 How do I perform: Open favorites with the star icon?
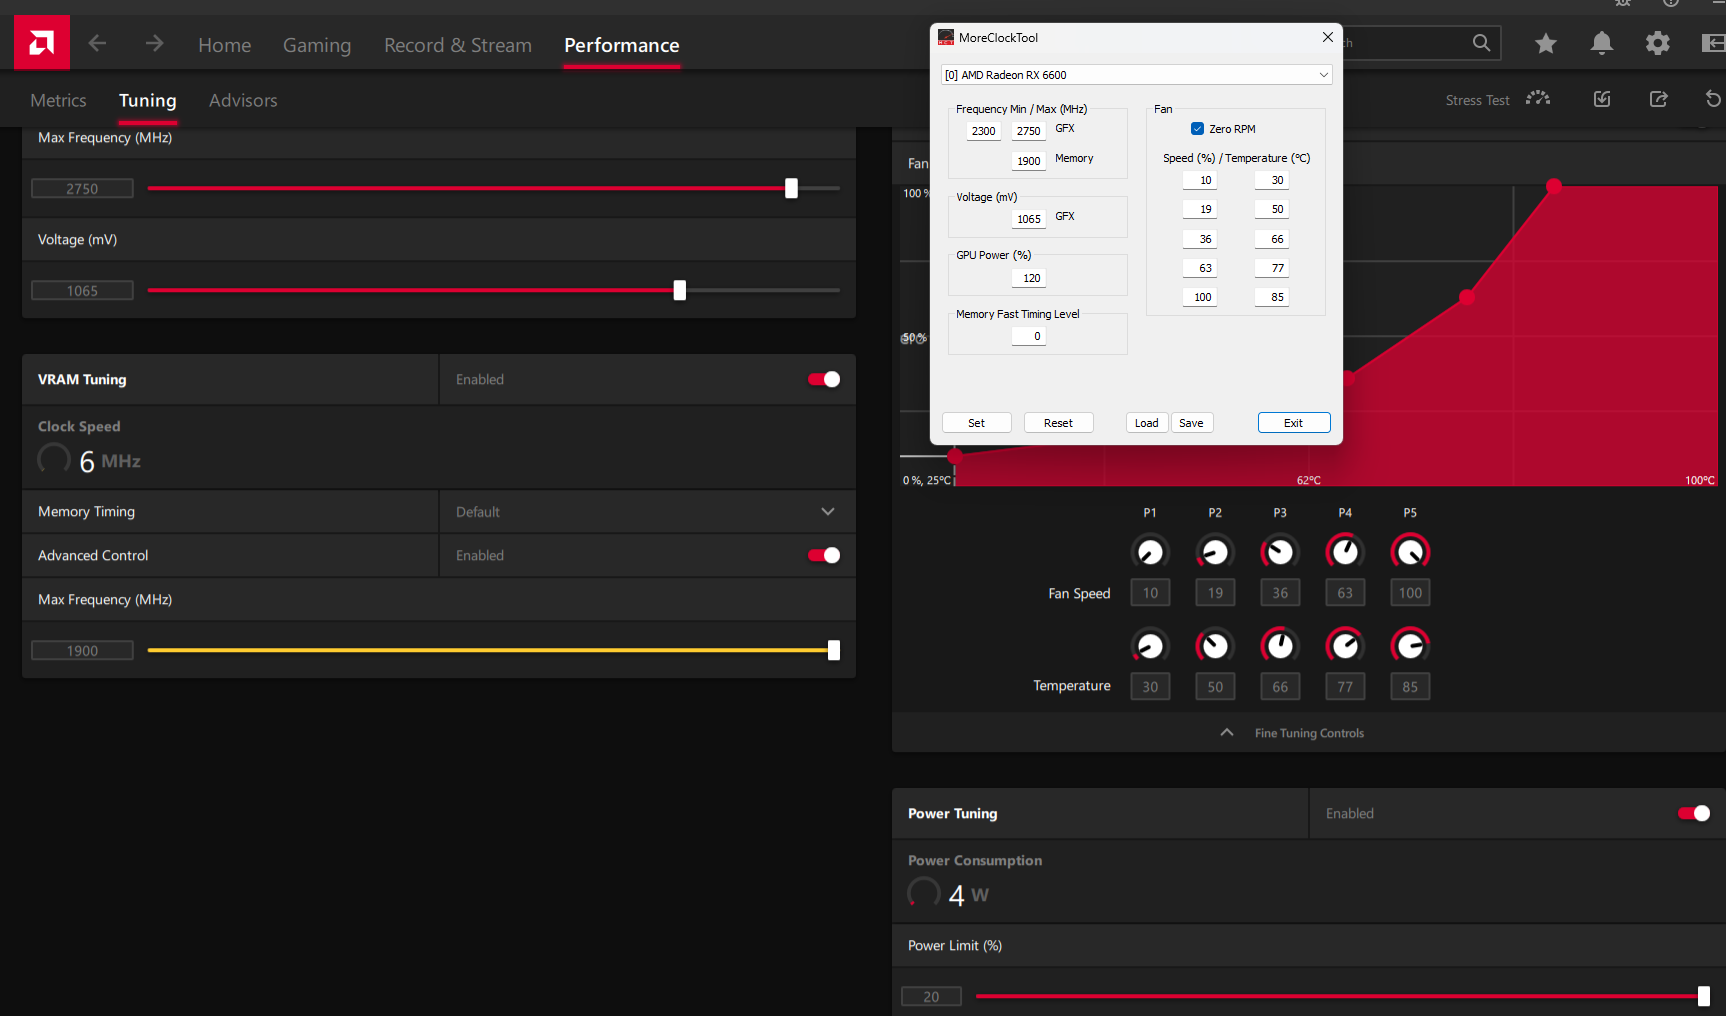point(1546,43)
